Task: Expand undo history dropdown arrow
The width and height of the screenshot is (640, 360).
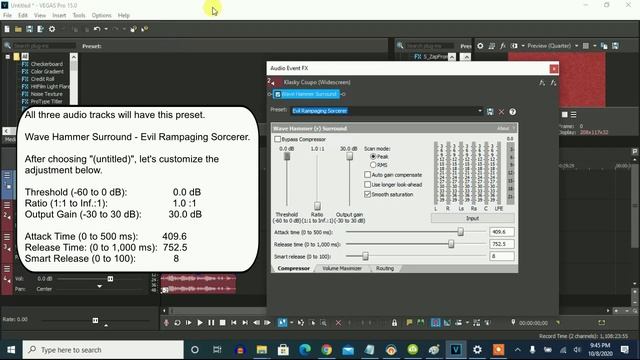Action: click(x=106, y=29)
